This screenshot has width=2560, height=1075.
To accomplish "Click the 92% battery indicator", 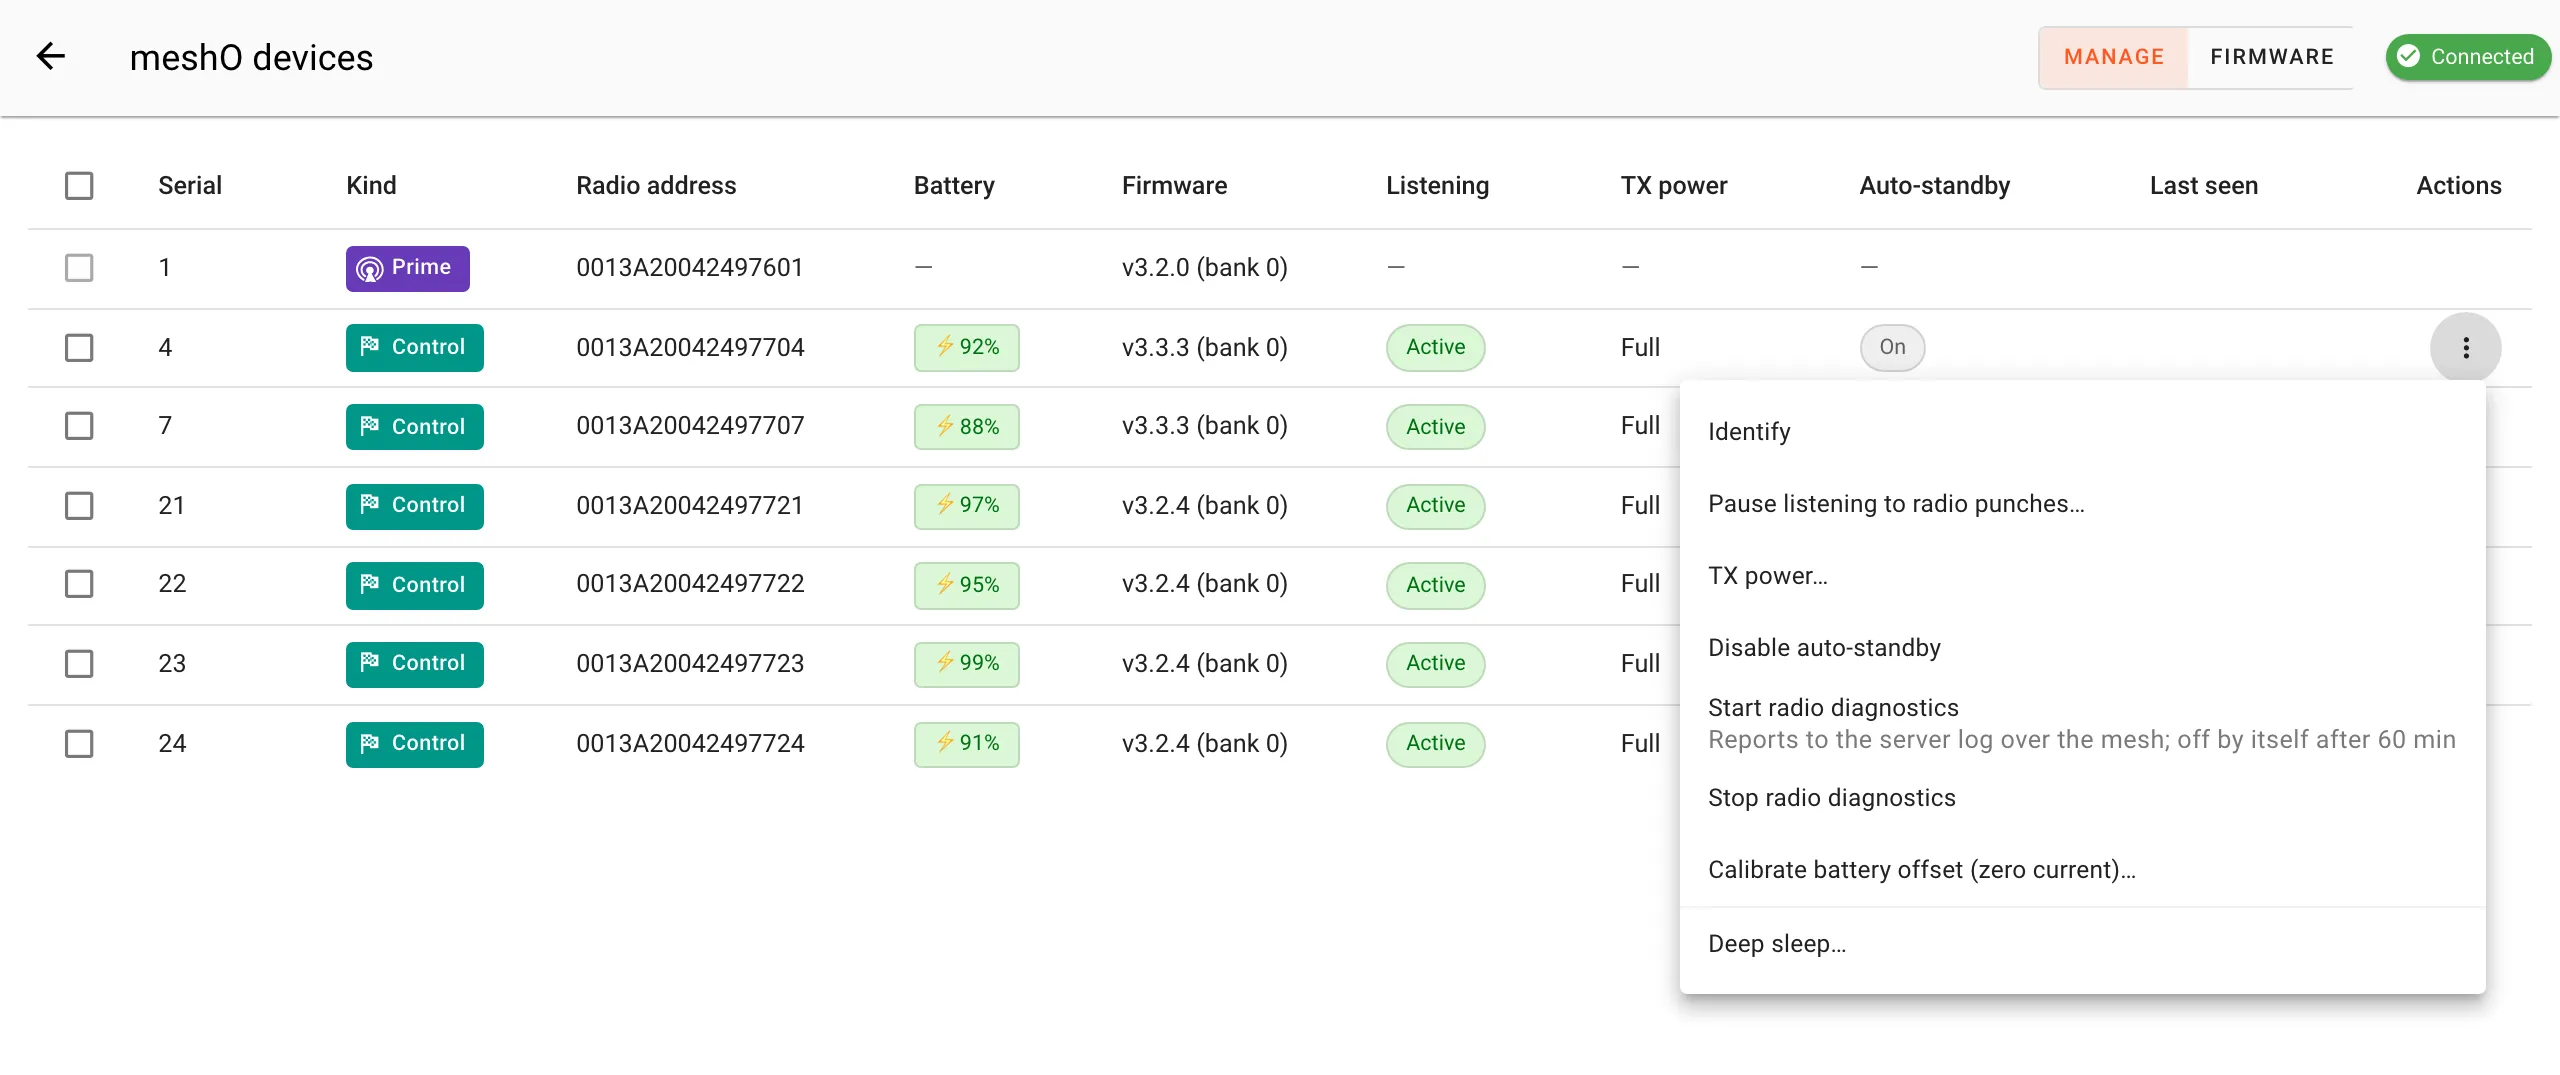I will point(966,348).
